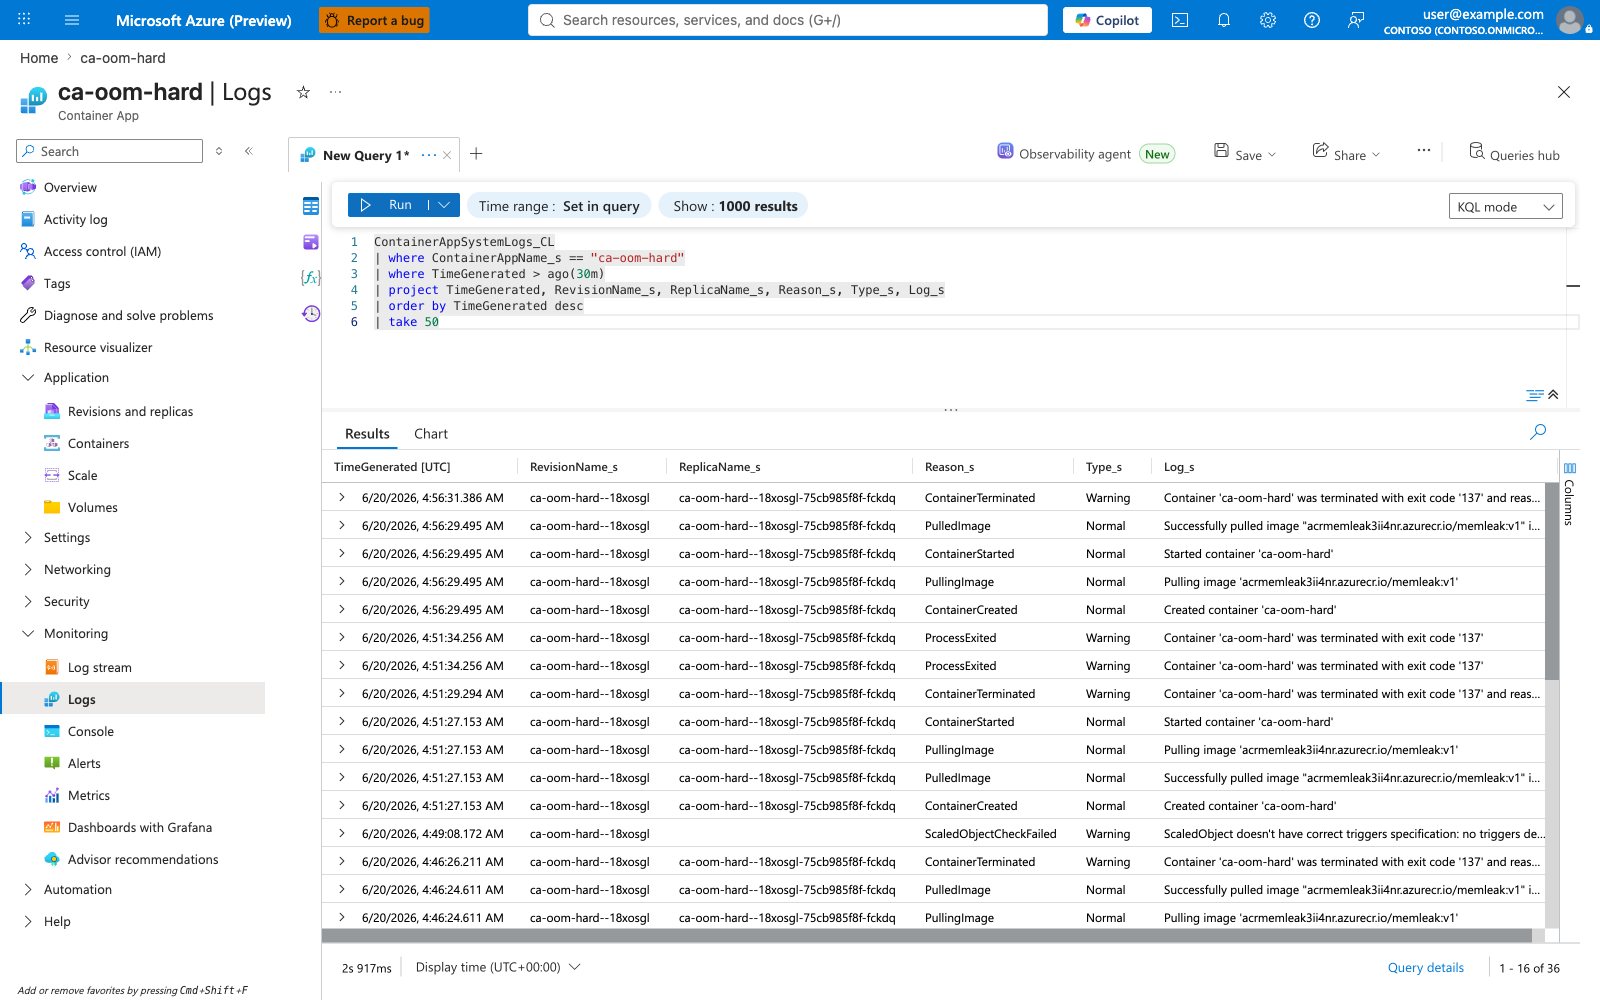Open the notifications bell

[x=1224, y=20]
